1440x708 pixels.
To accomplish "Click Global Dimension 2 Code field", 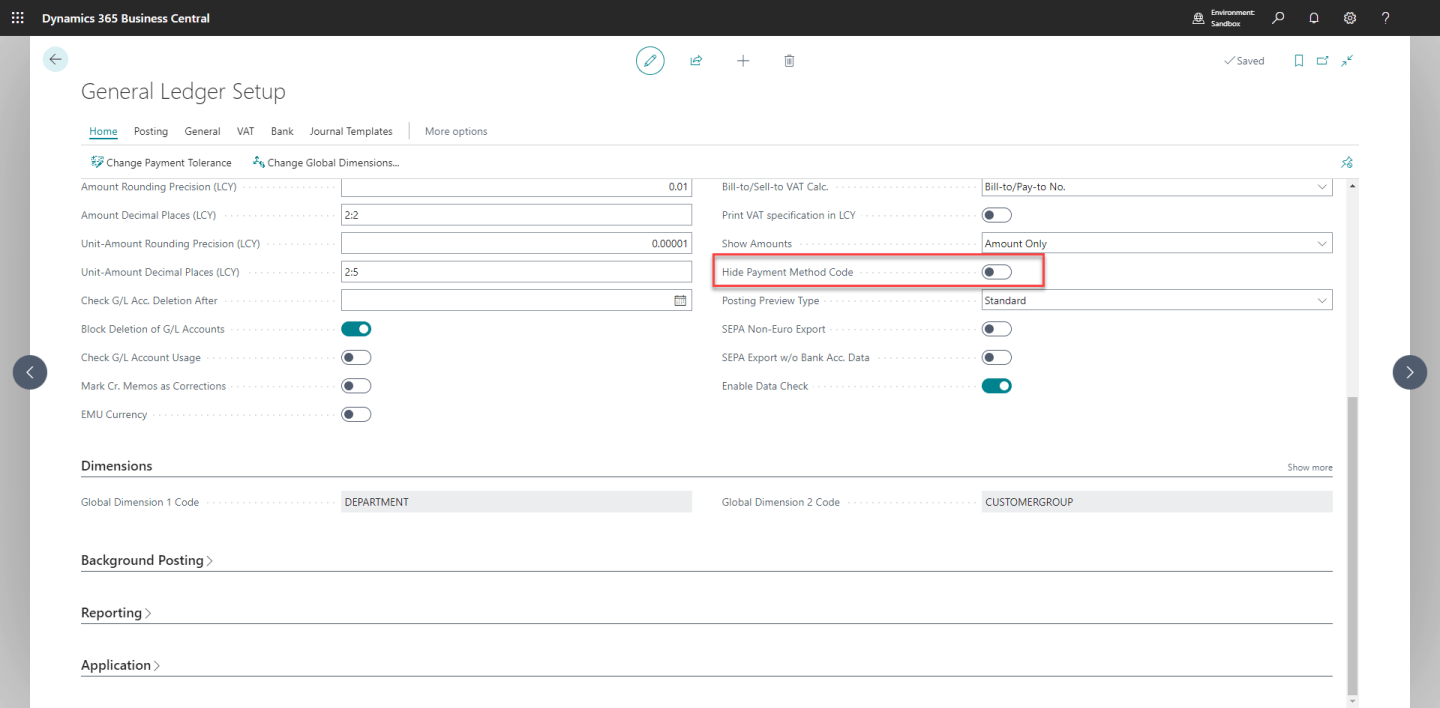I will [1157, 502].
